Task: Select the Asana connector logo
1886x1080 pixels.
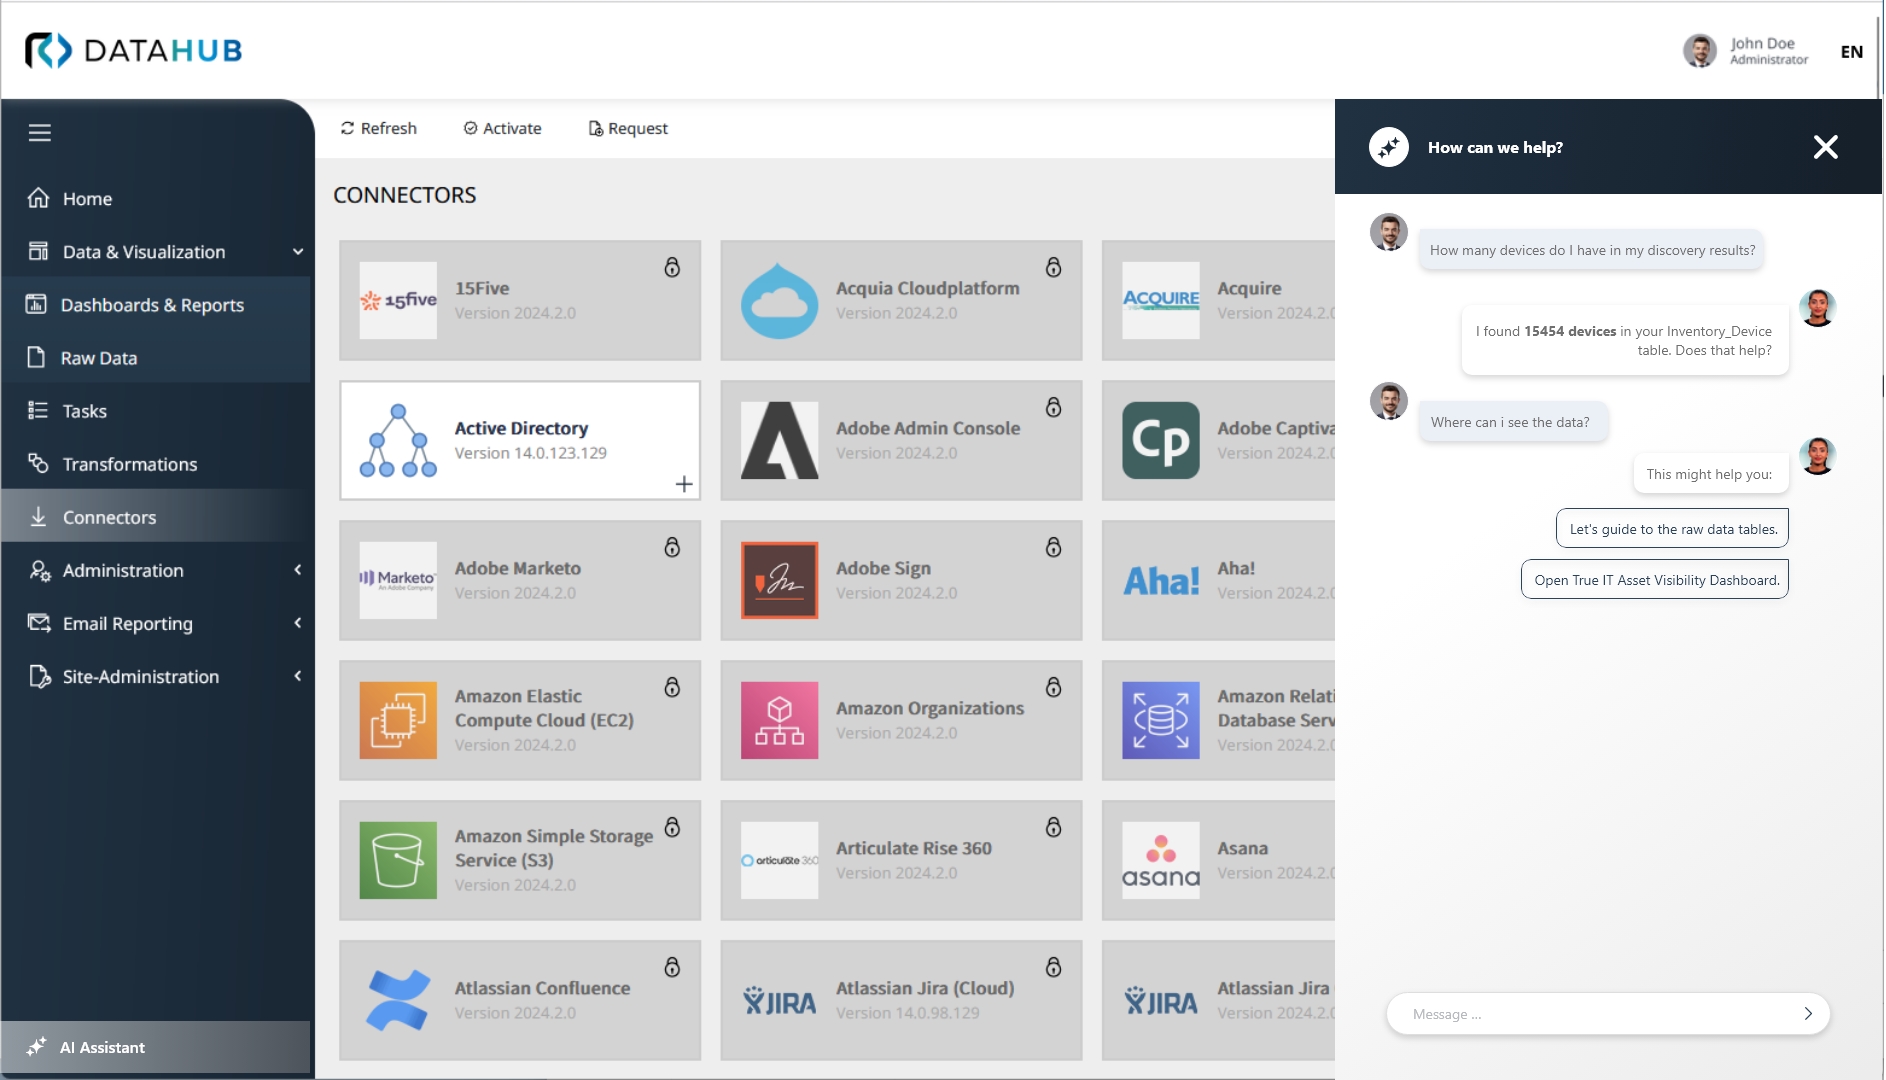Action: click(1160, 860)
